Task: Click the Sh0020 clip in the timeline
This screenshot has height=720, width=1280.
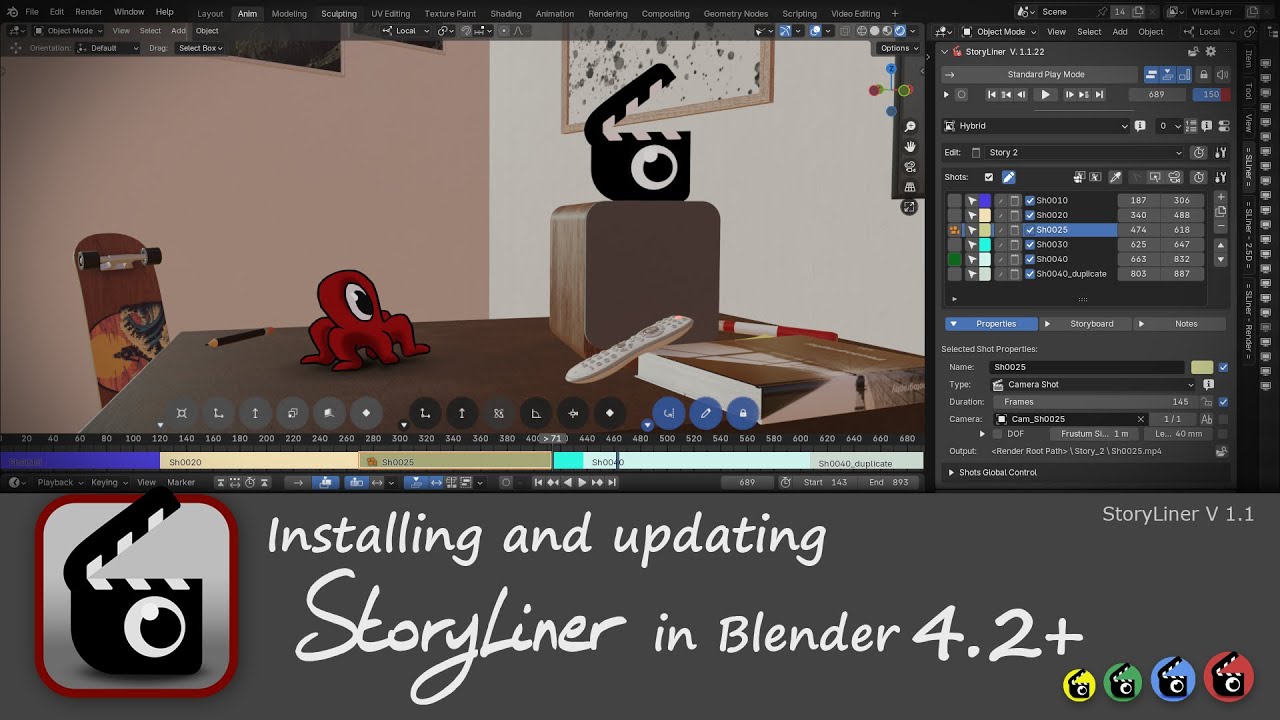Action: (259, 462)
